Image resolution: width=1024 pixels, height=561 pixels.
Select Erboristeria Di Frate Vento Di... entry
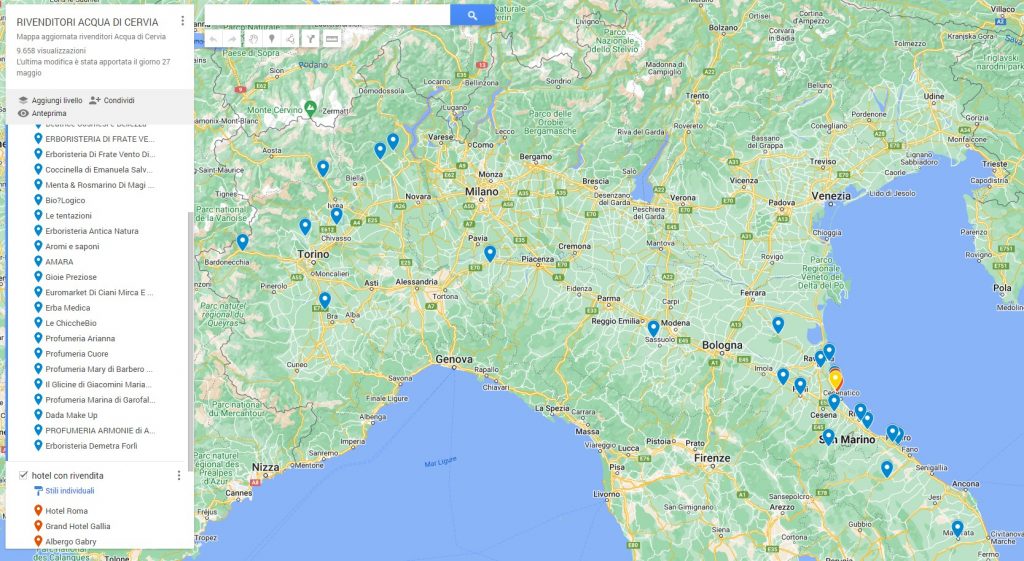tap(100, 154)
